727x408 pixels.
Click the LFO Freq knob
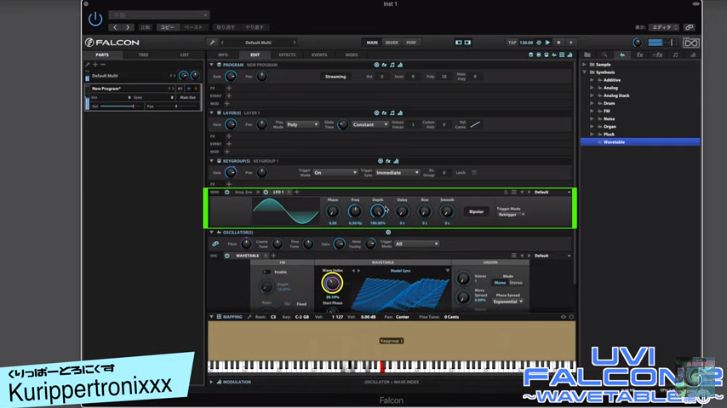tap(355, 211)
